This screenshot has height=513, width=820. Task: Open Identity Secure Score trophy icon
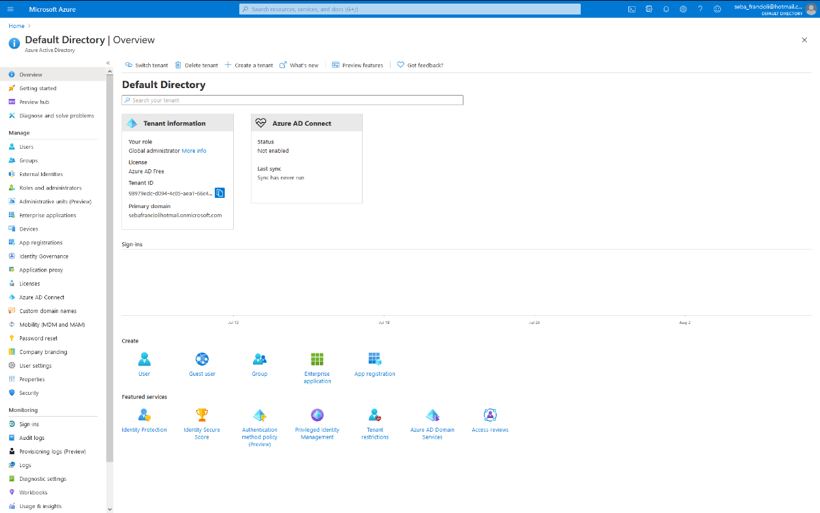tap(202, 415)
